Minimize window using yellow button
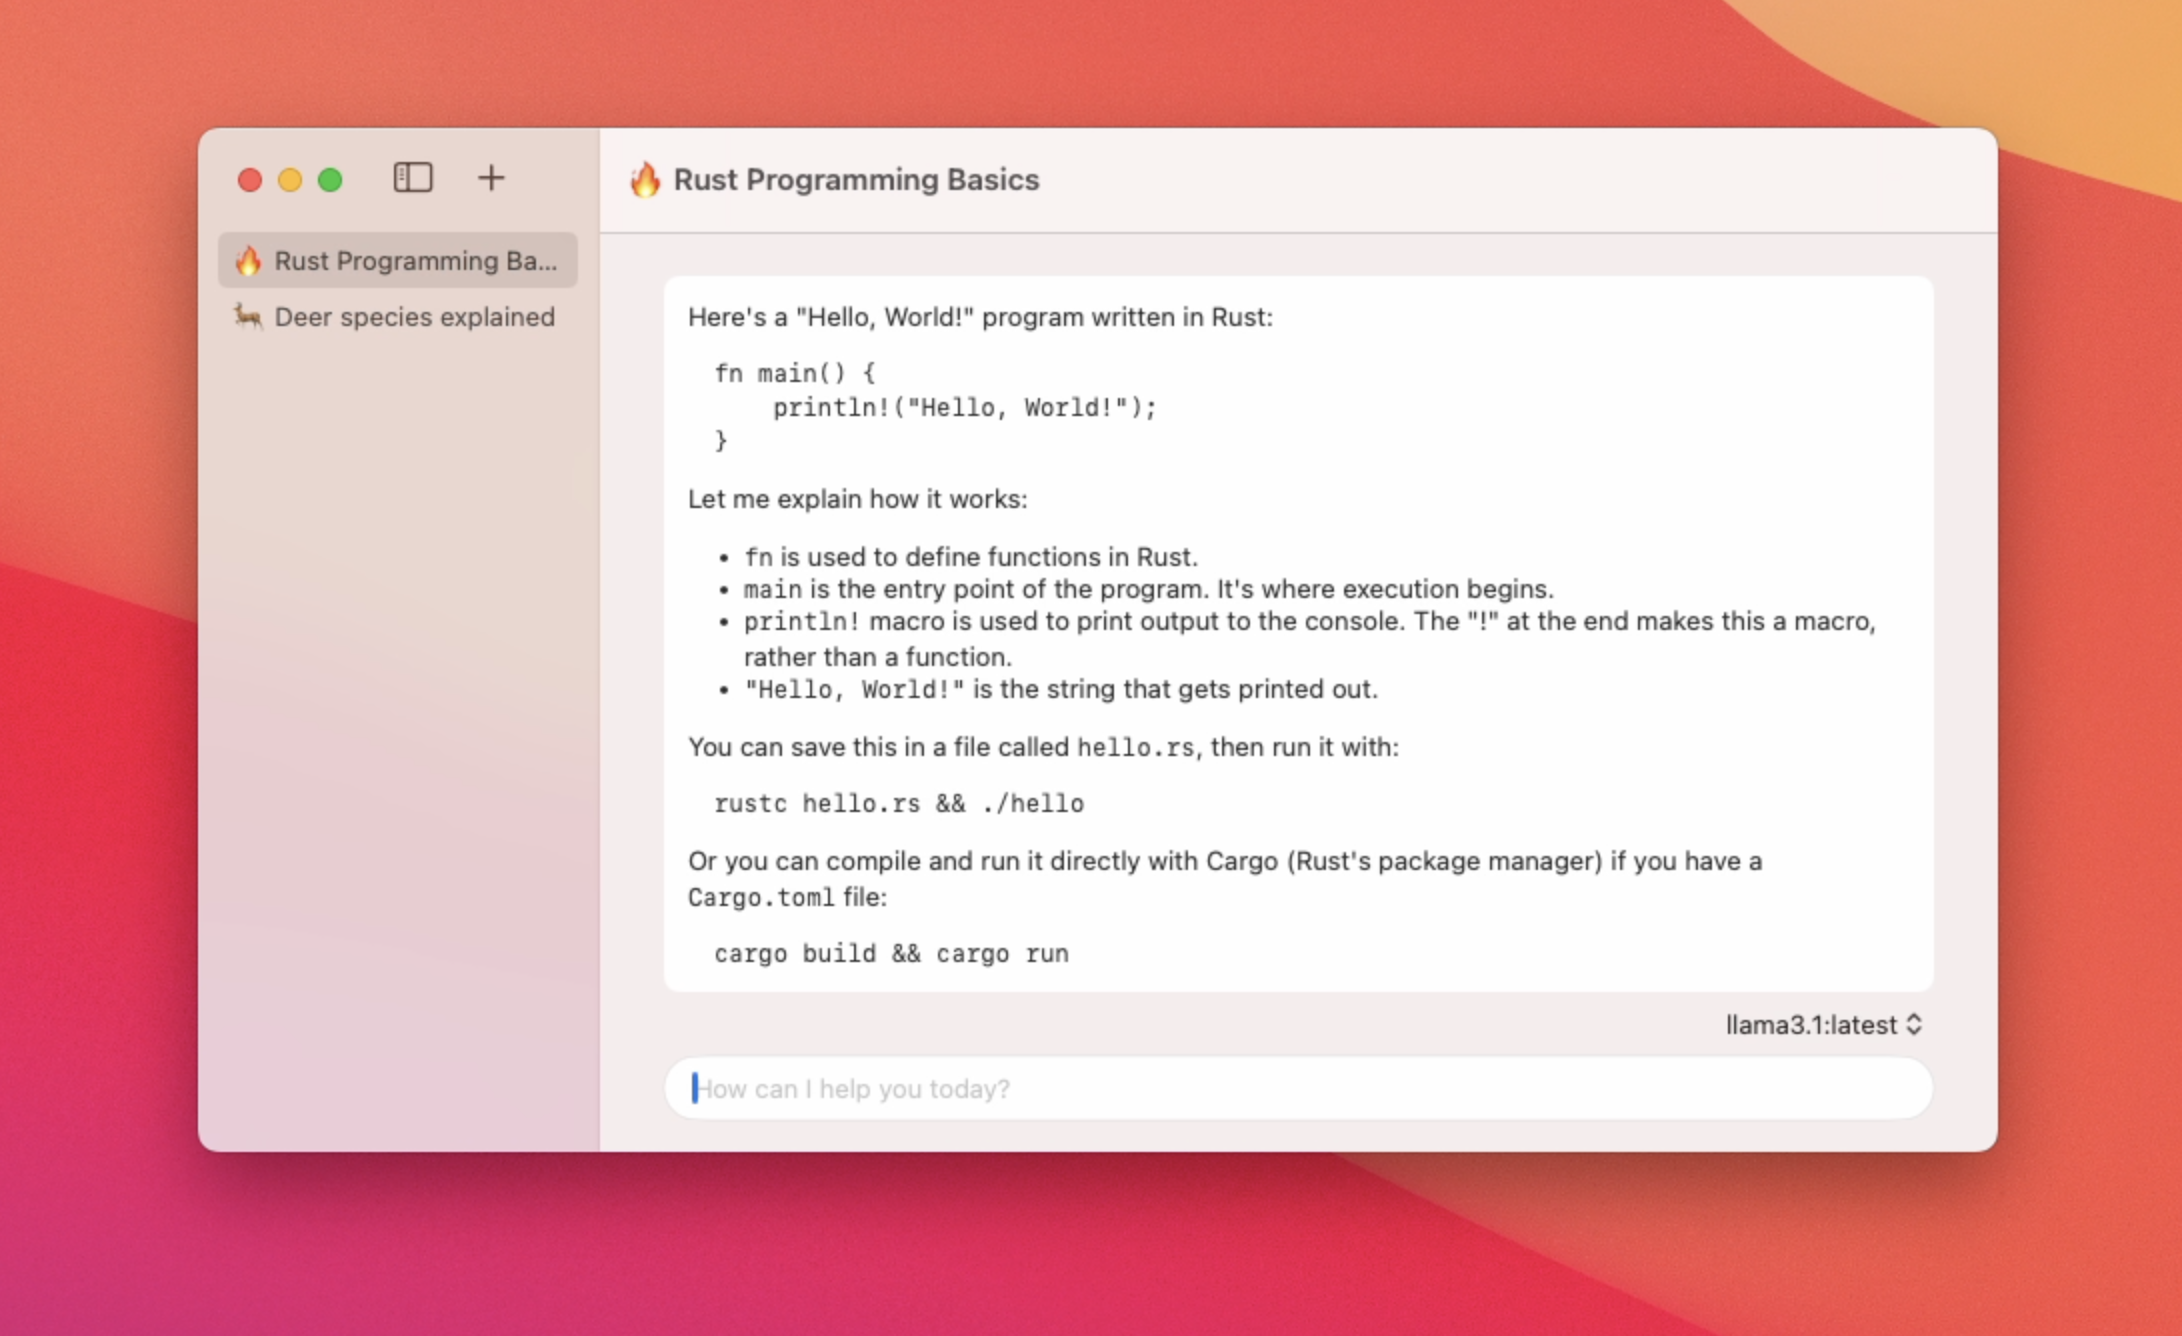 290,180
